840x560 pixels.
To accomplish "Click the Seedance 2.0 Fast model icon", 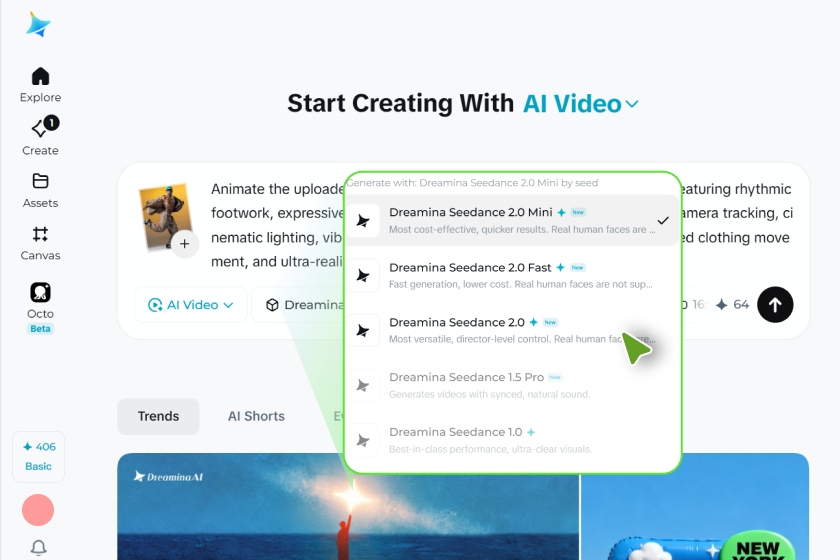I will [x=363, y=275].
